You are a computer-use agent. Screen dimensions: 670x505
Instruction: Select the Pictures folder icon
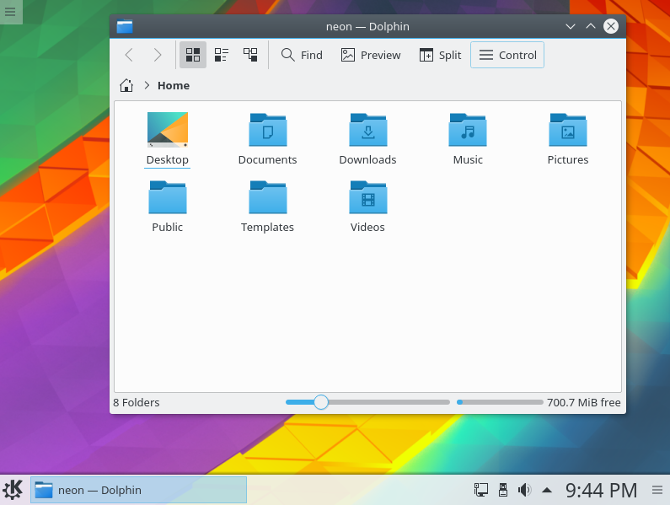[x=567, y=131]
